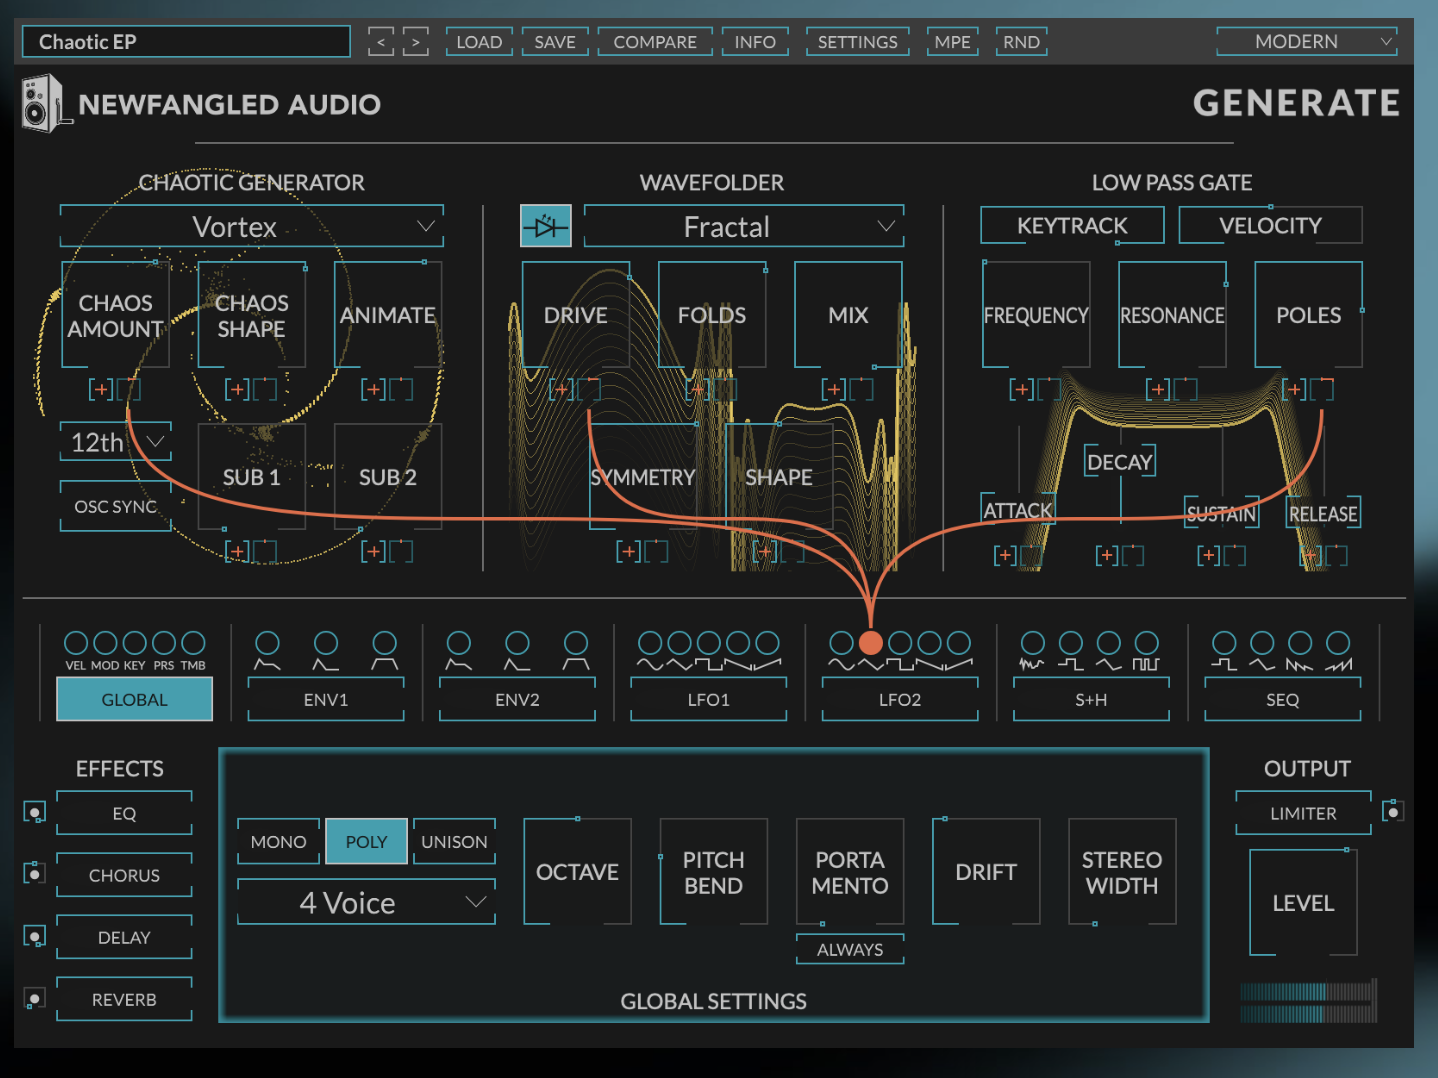Add modulation under CHAOS AMOUNT with plus icon
1438x1078 pixels.
coord(101,389)
